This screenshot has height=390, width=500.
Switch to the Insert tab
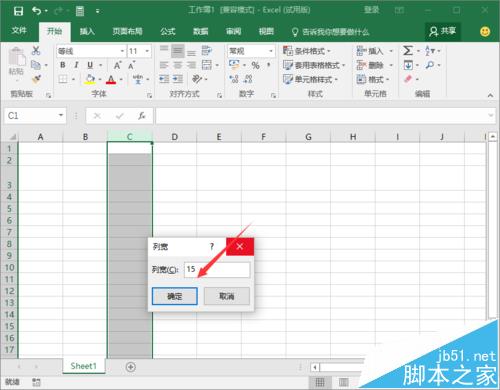[87, 31]
